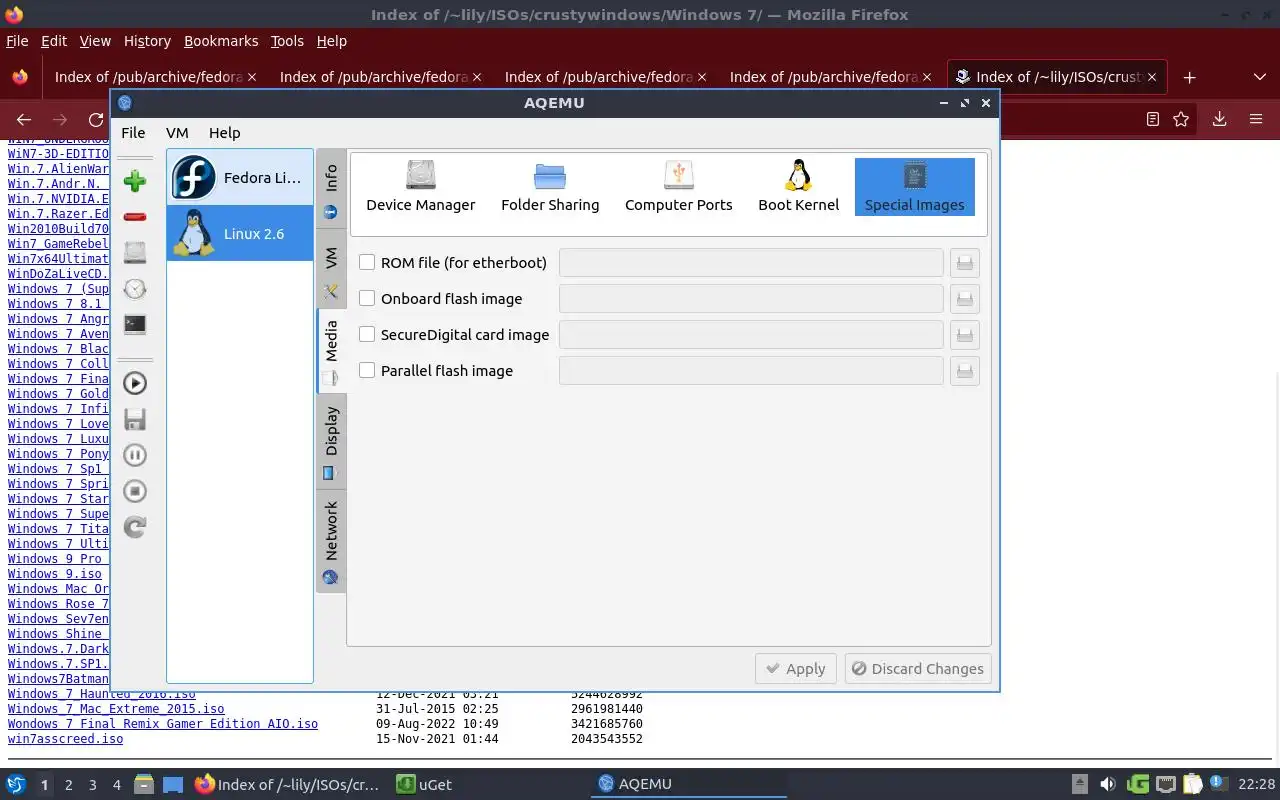Close the lily ISOs tab

pyautogui.click(x=1152, y=77)
